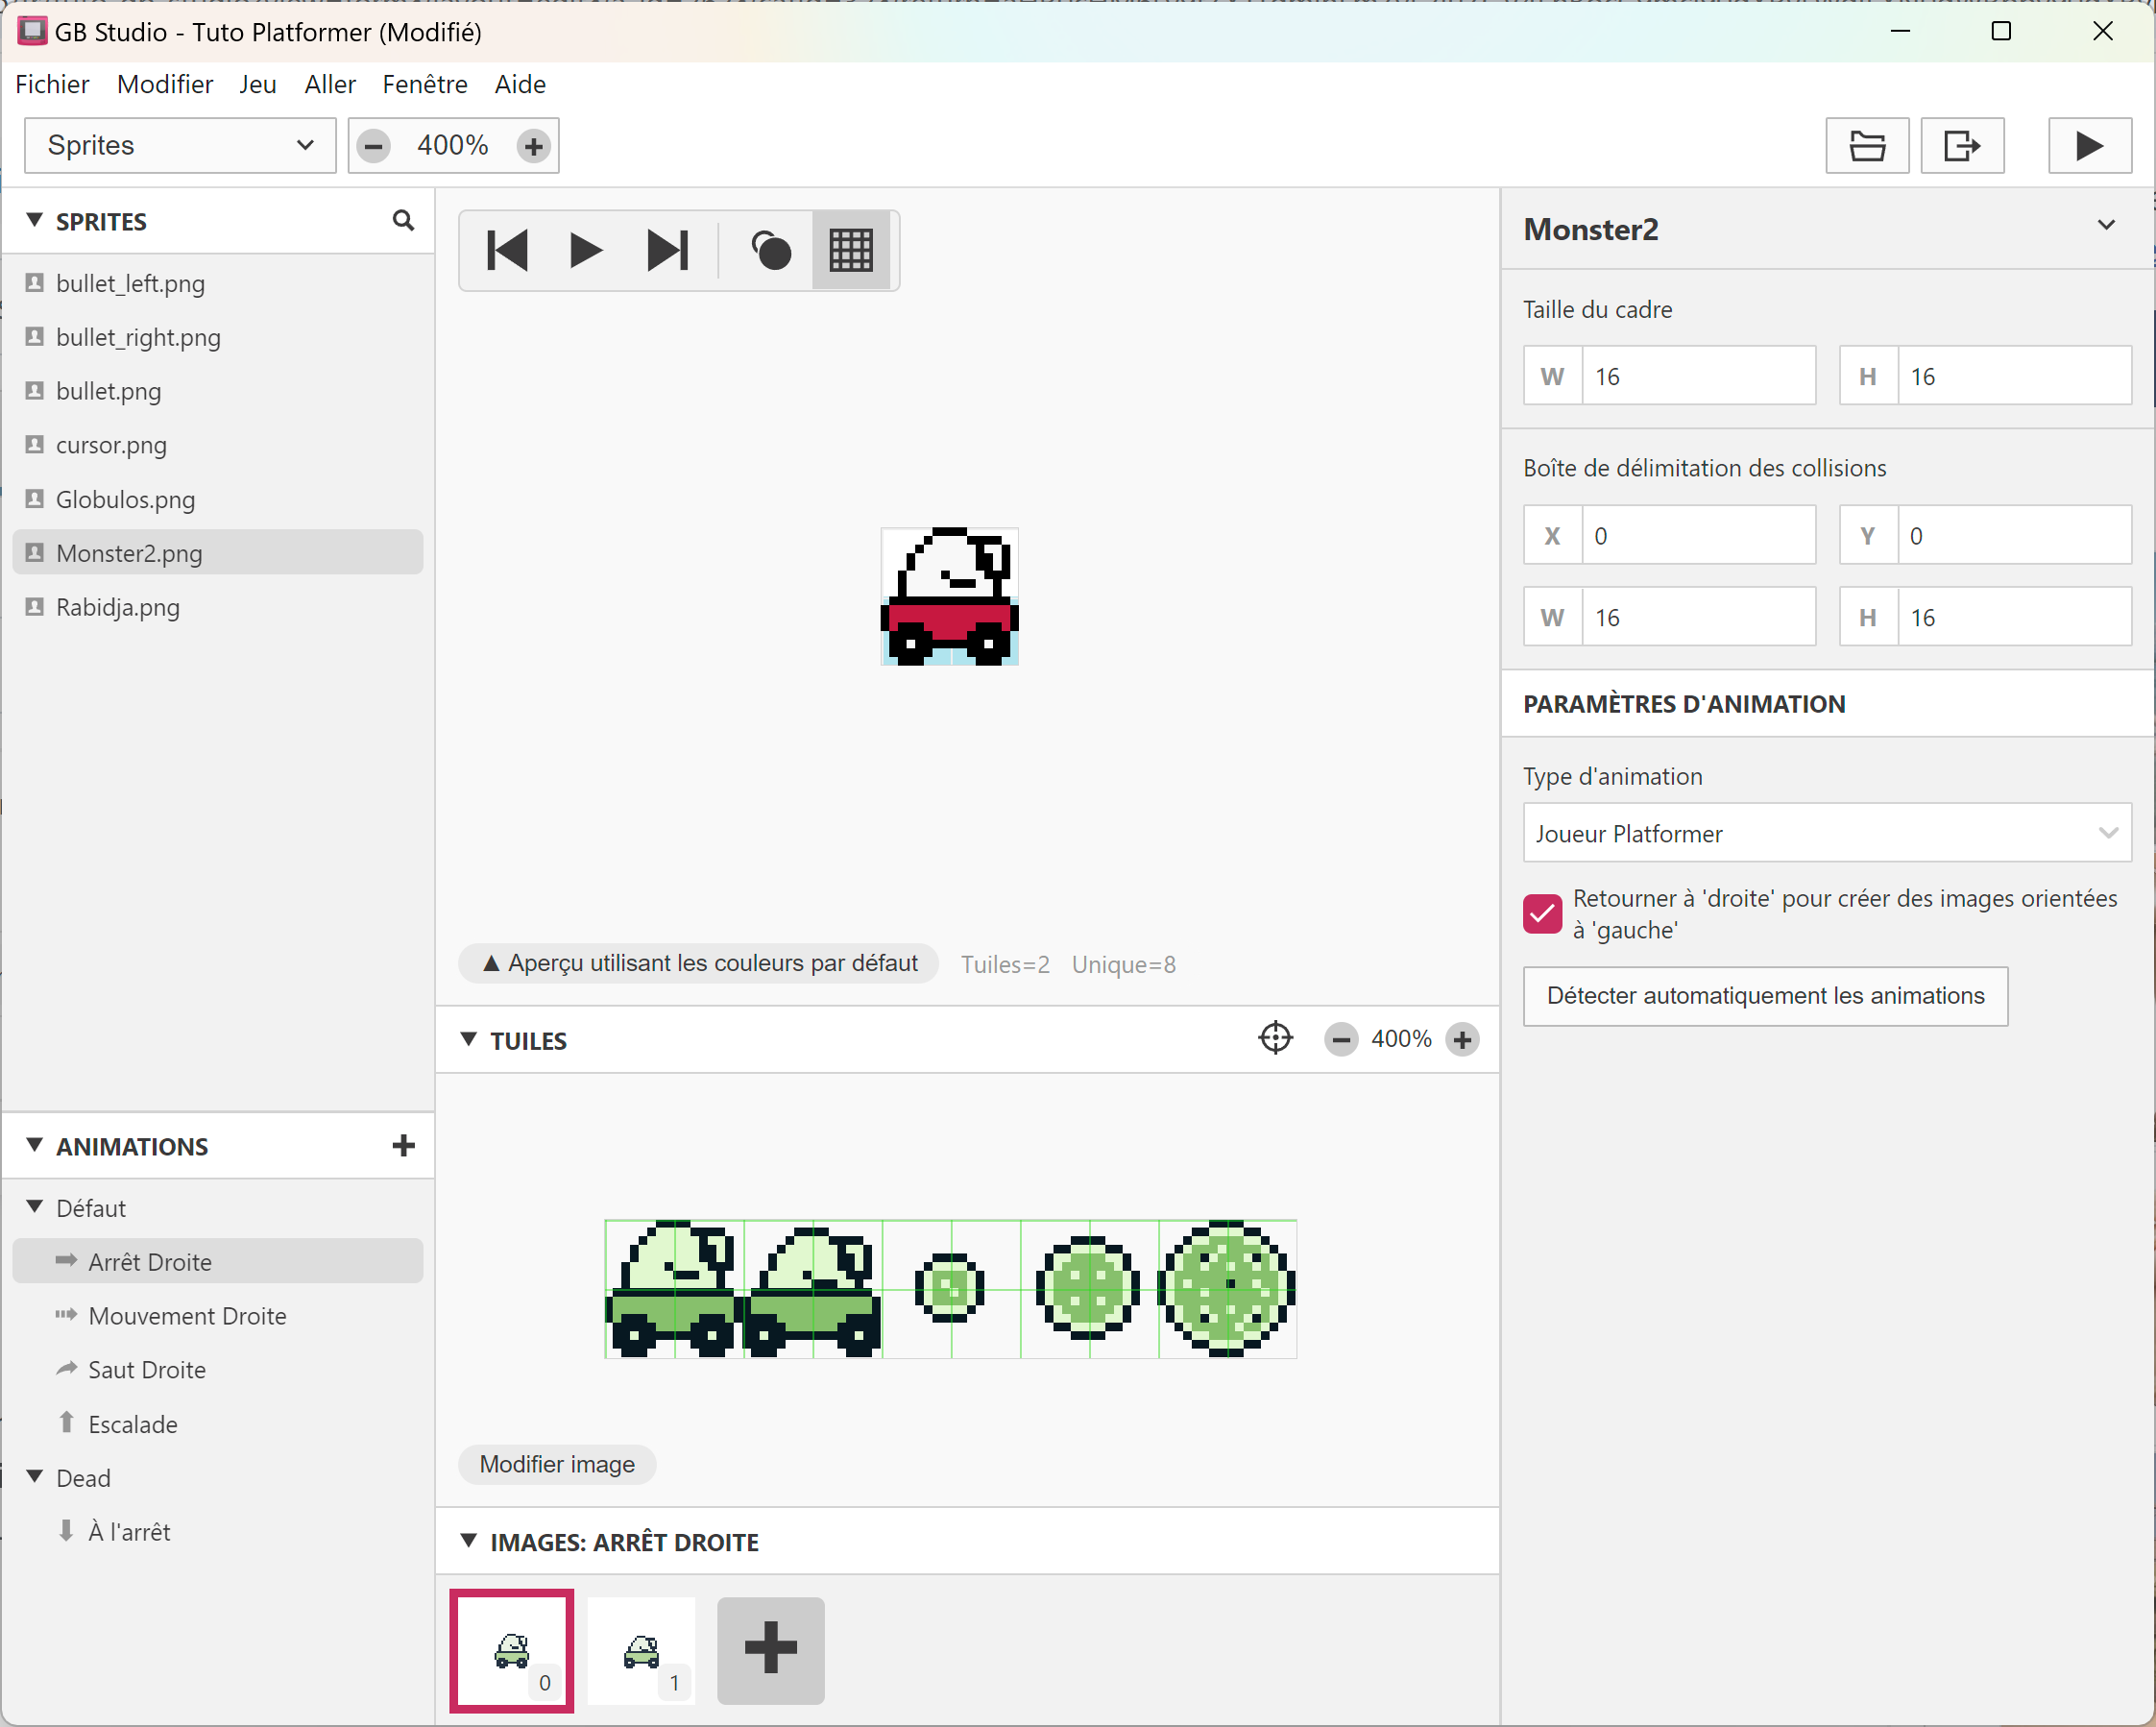This screenshot has height=1727, width=2156.
Task: Run the game with play button
Action: [x=2088, y=146]
